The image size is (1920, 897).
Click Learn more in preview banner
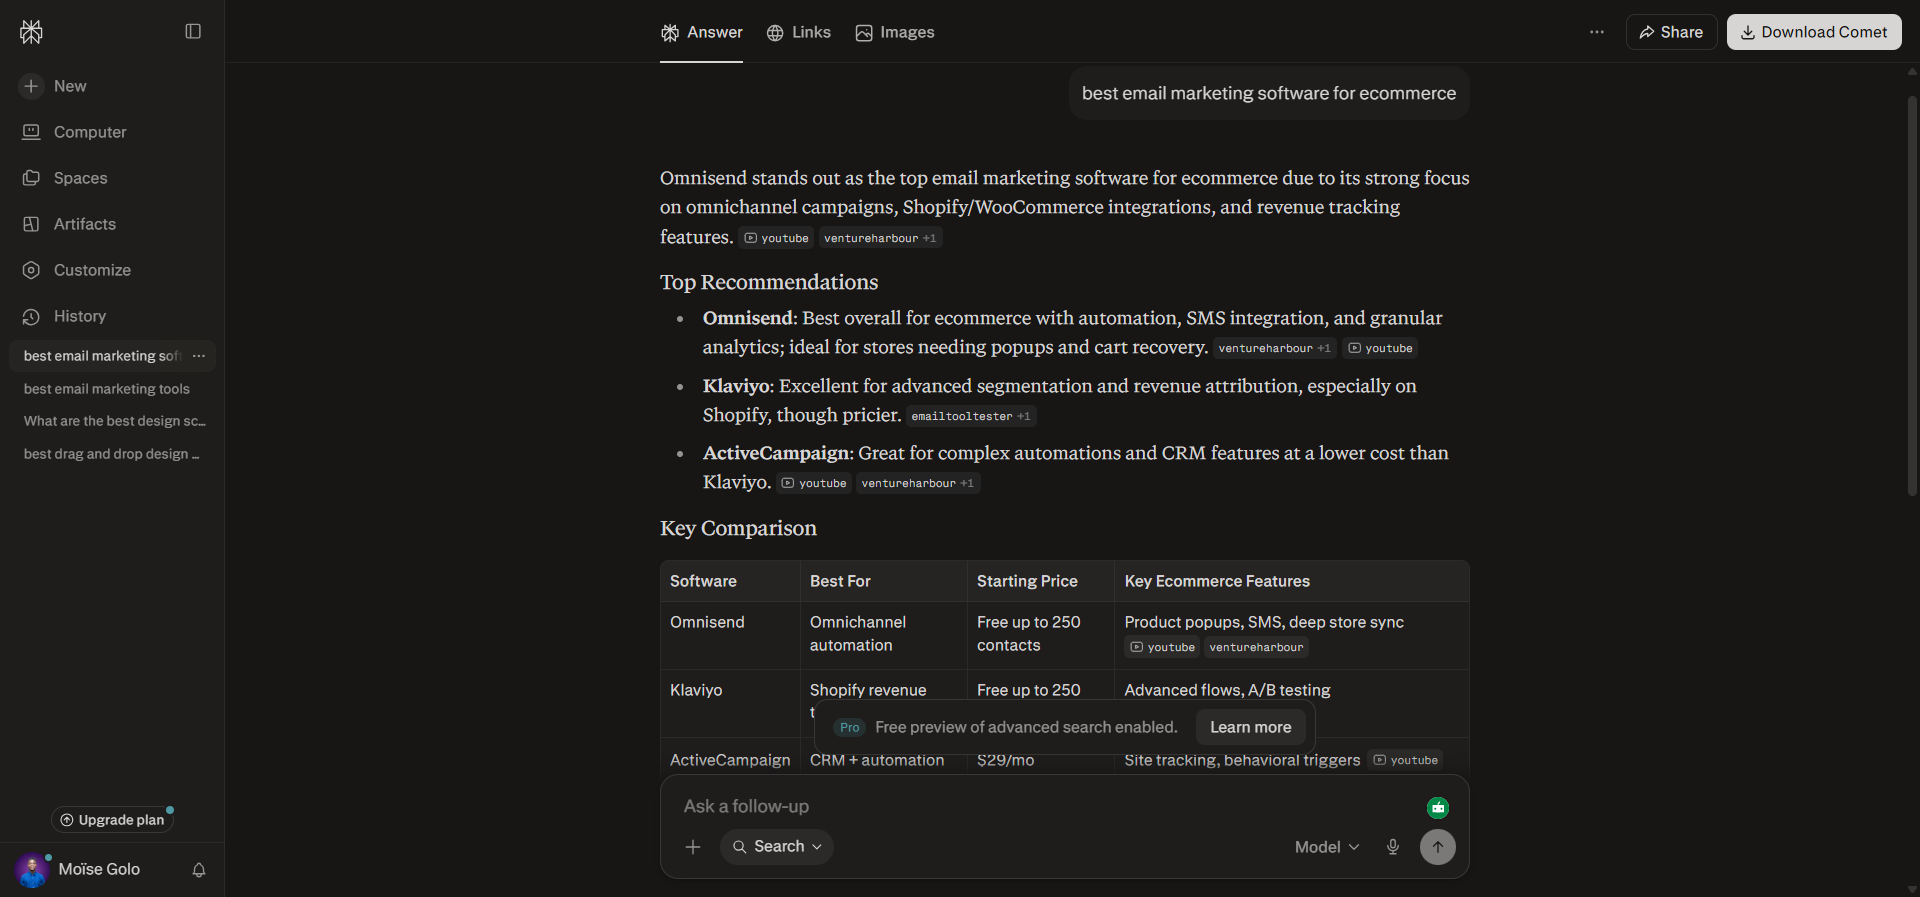coord(1250,727)
